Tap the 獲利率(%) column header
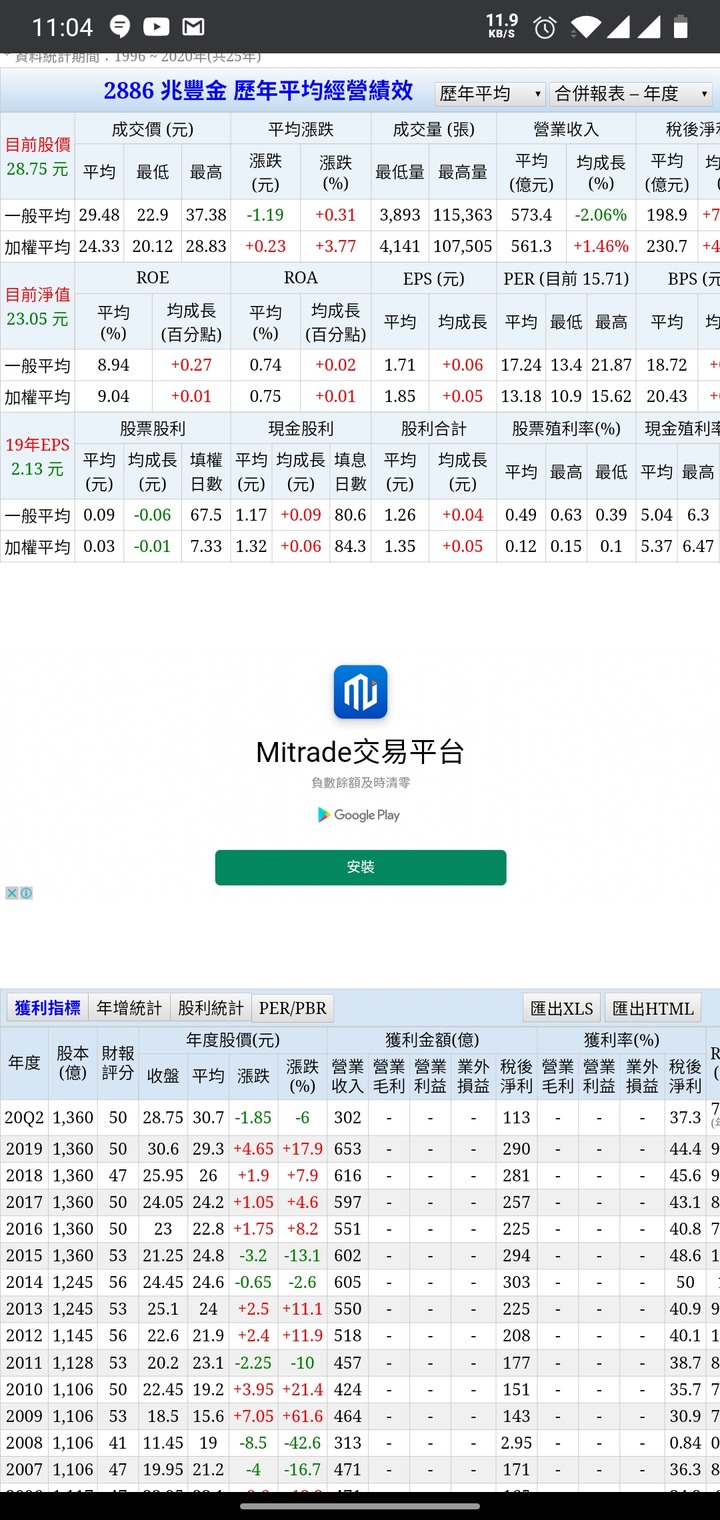Image resolution: width=720 pixels, height=1520 pixels. click(622, 1040)
